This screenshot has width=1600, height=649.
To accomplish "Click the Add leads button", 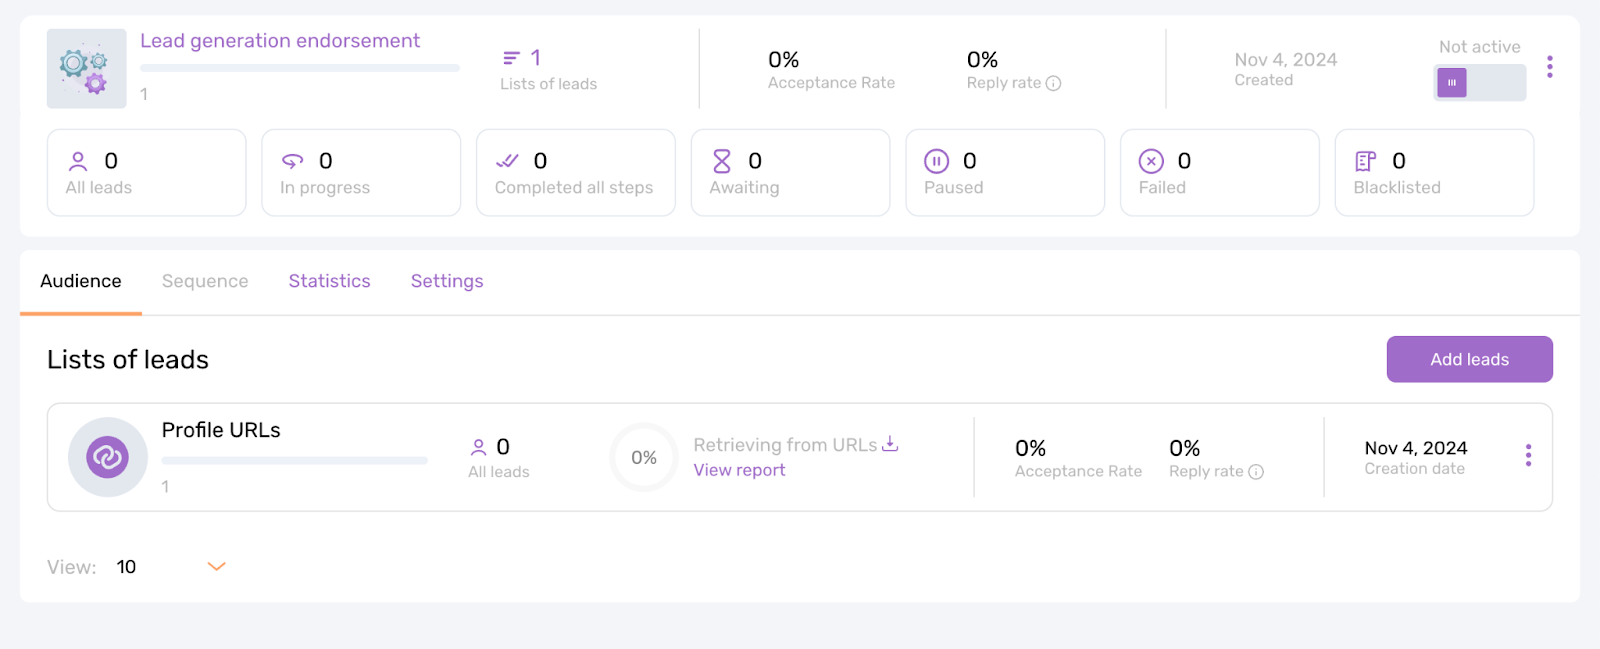I will (1469, 359).
